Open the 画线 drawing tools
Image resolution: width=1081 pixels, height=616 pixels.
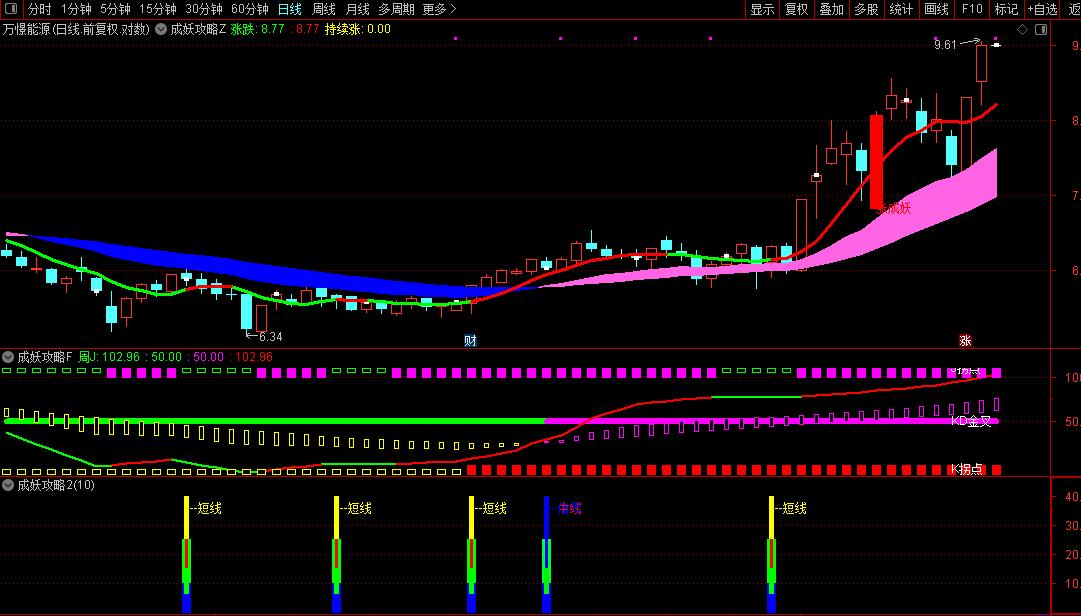click(x=936, y=9)
